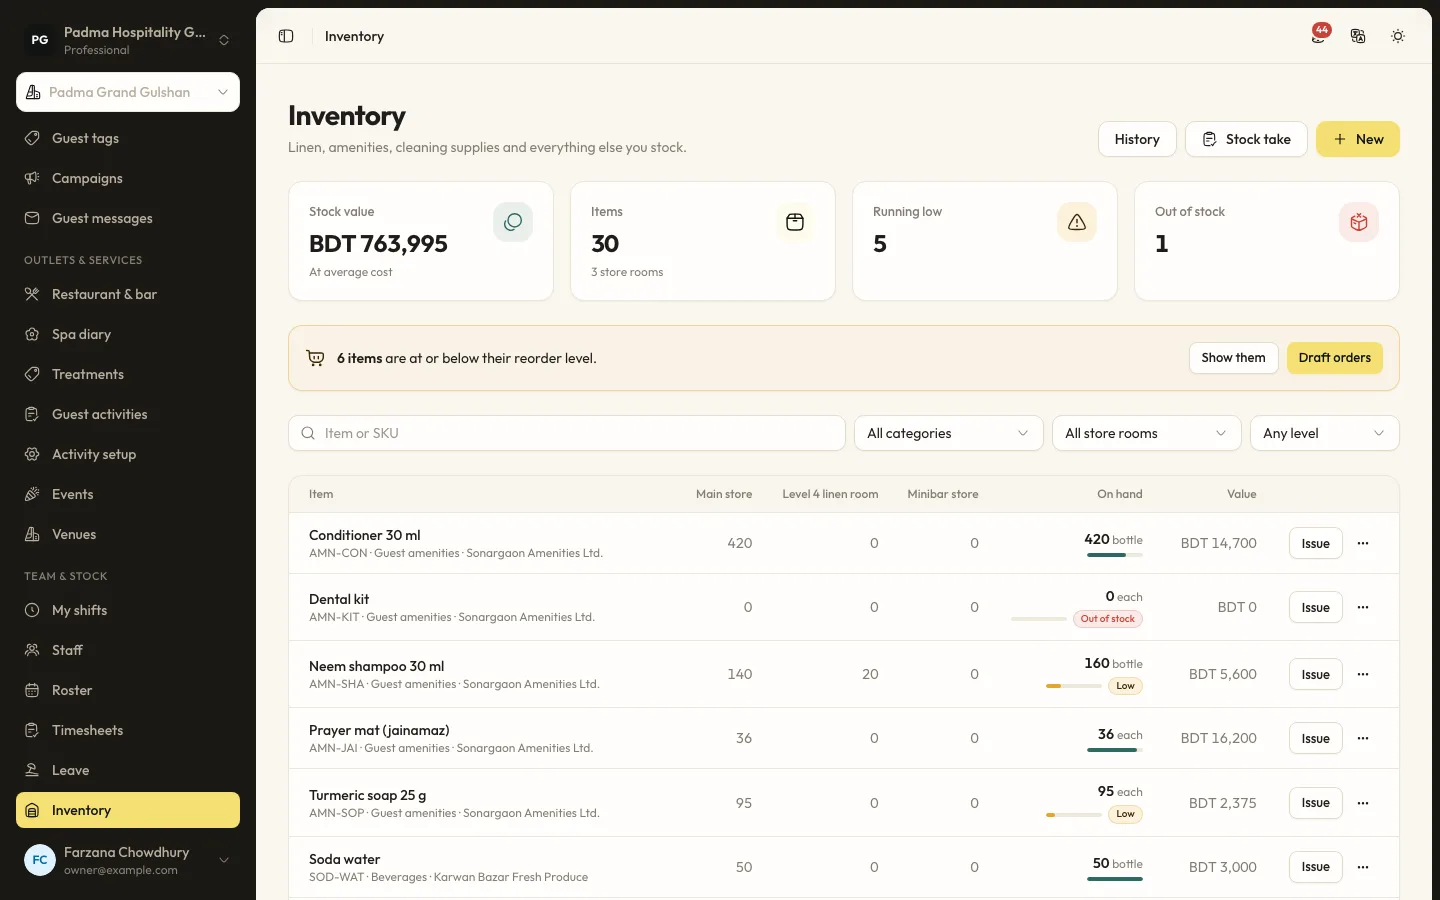Click the stock level bar for Turmeric soap

click(x=1073, y=815)
